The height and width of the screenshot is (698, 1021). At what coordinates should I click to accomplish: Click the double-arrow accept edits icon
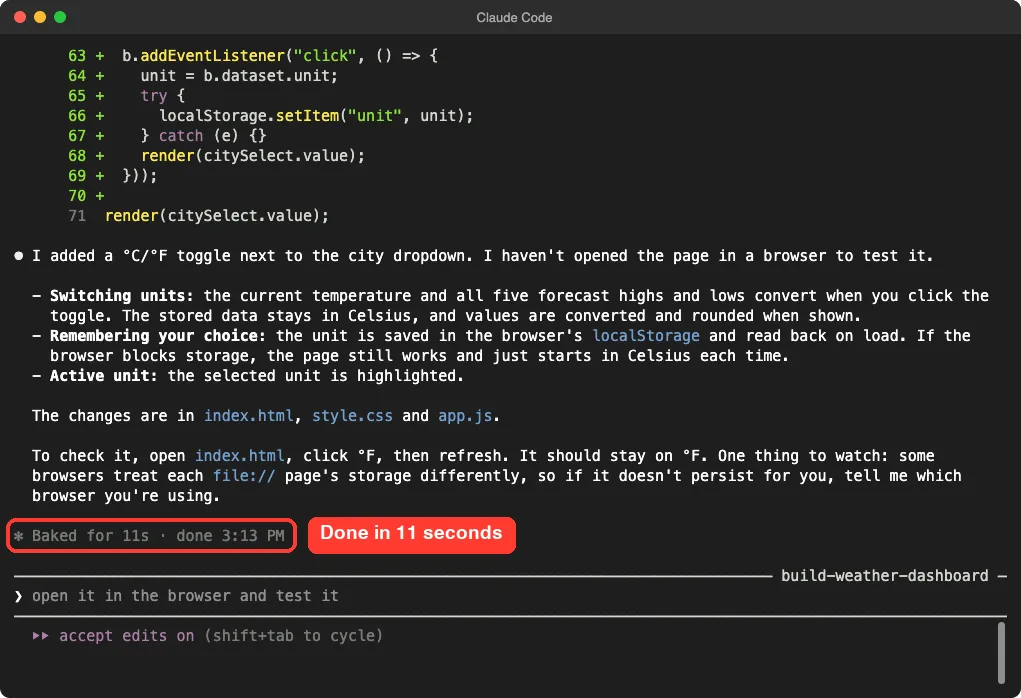(x=40, y=635)
